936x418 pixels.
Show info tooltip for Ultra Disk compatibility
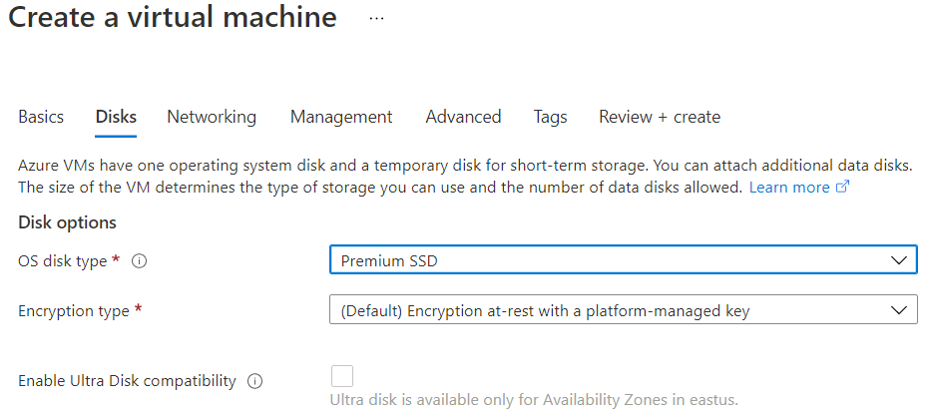click(255, 381)
